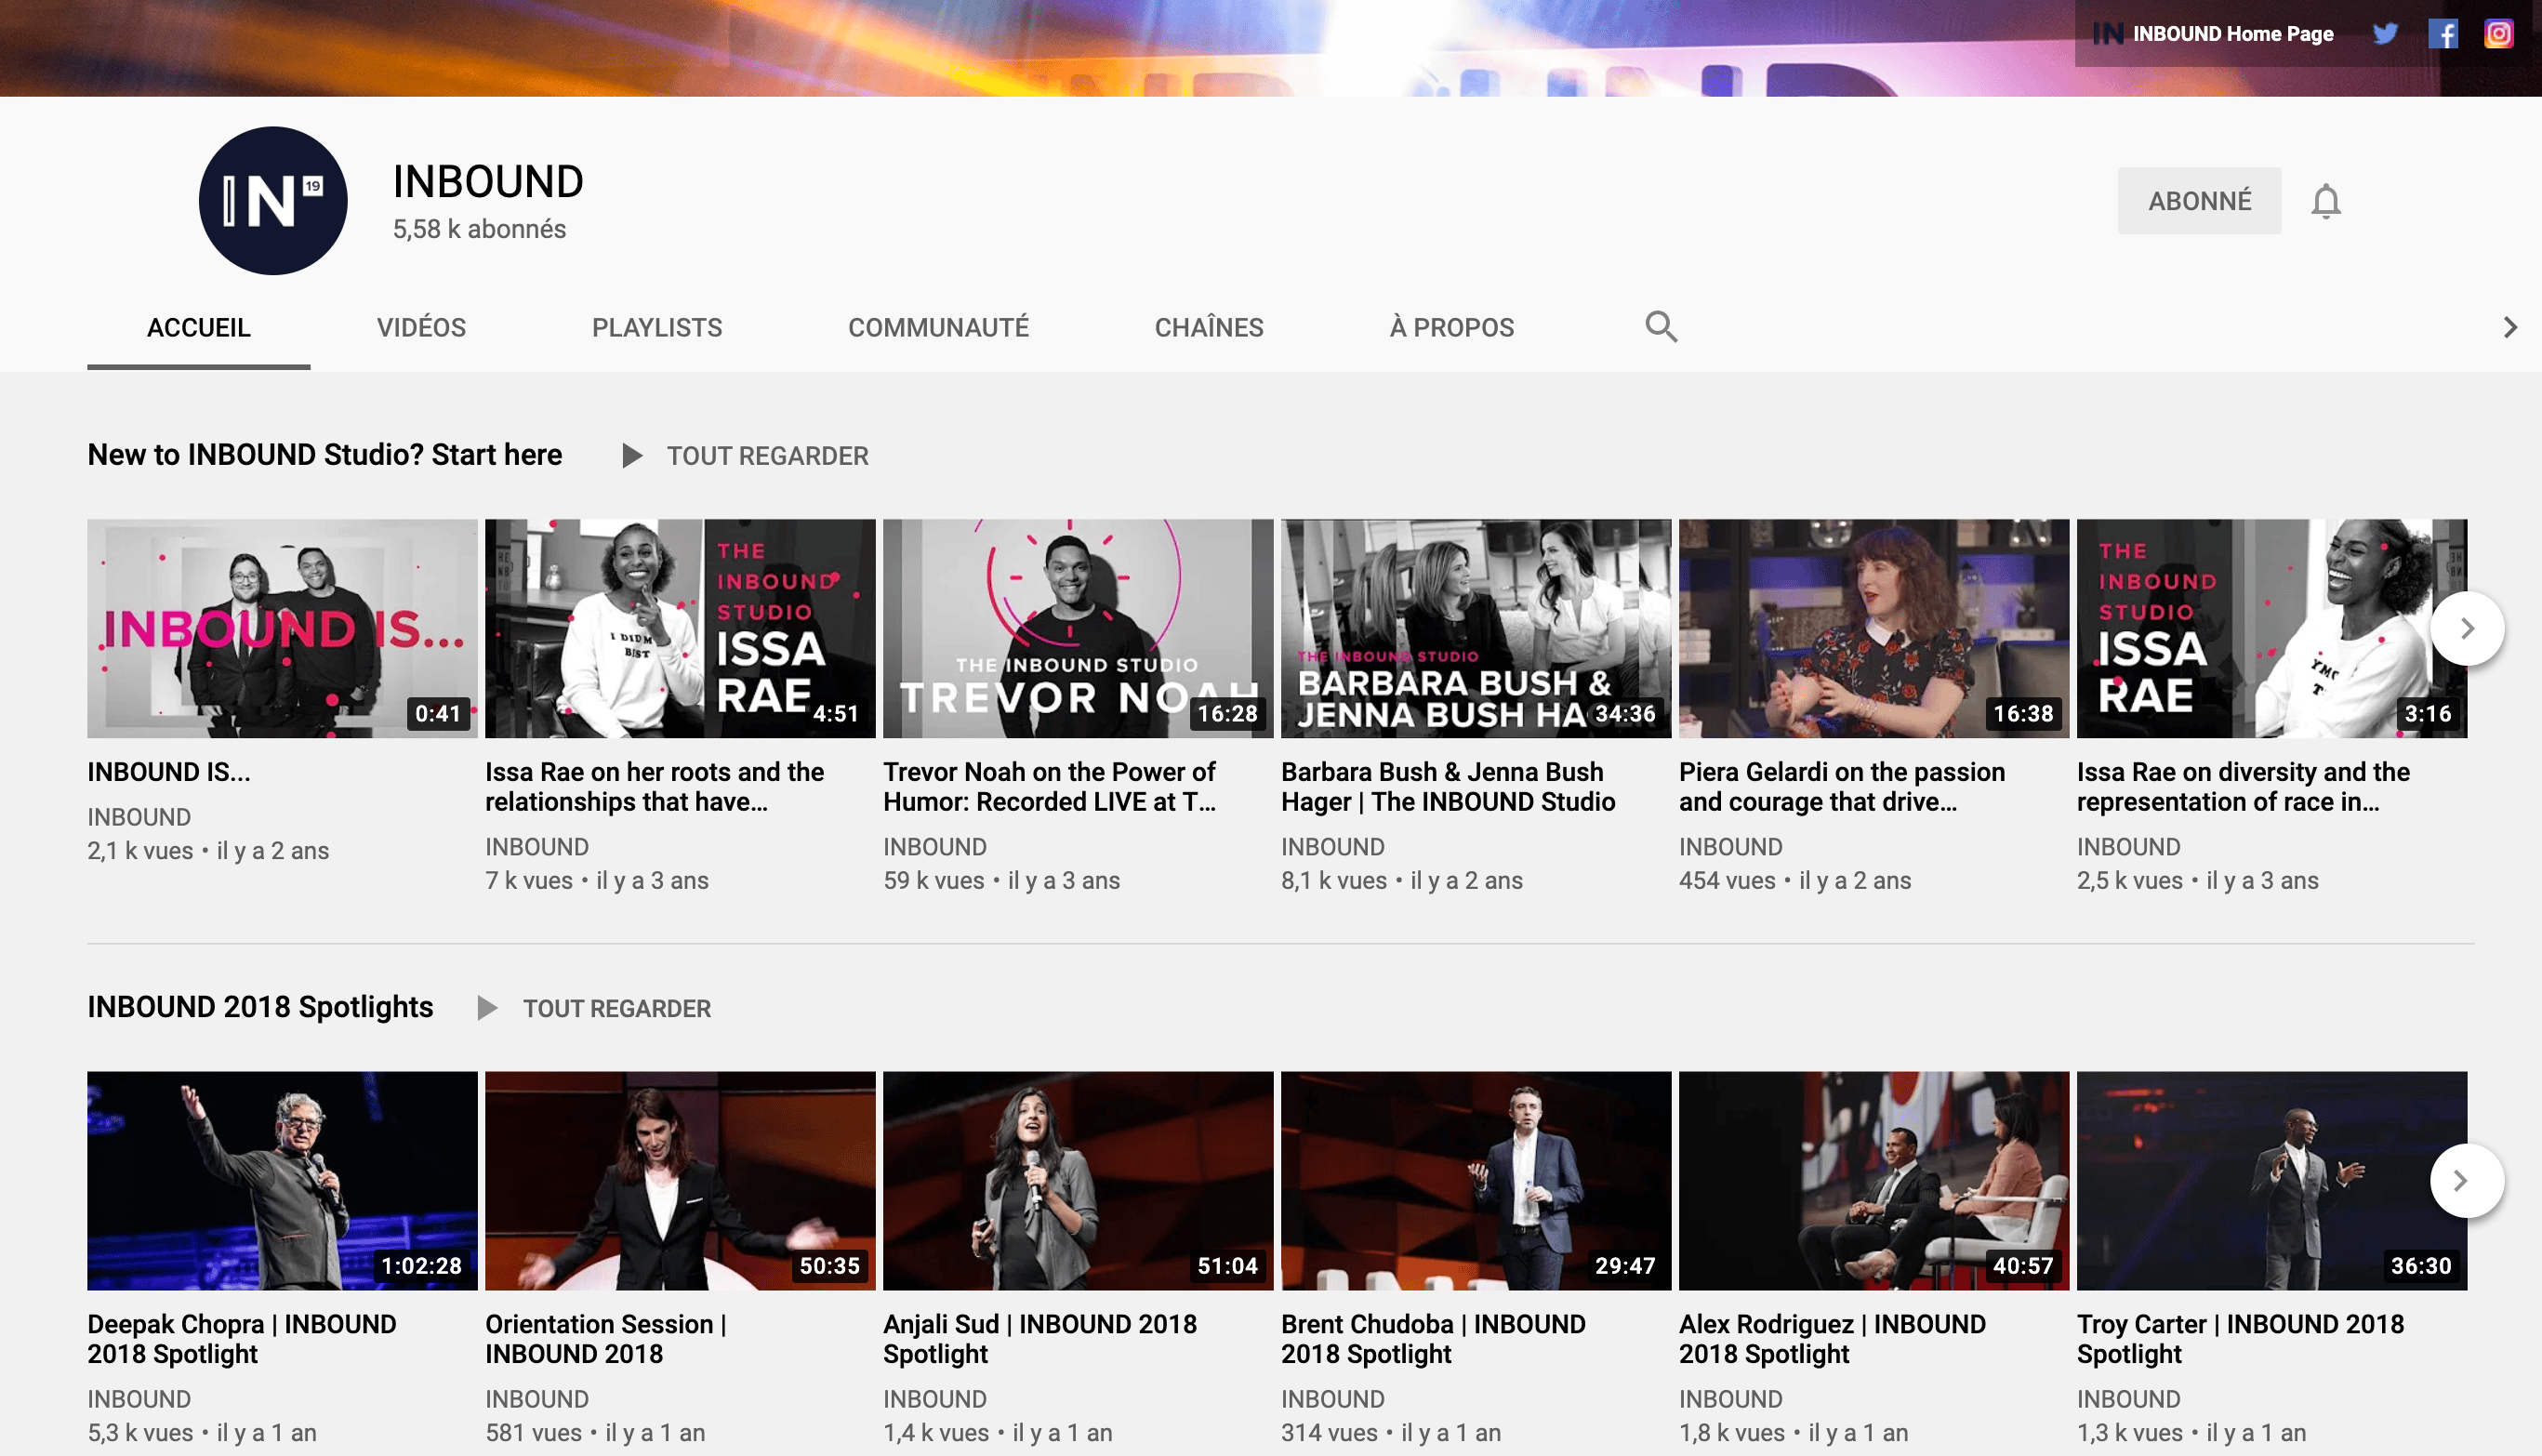
Task: Toggle the ABONNÉ subscription button
Action: 2199,201
